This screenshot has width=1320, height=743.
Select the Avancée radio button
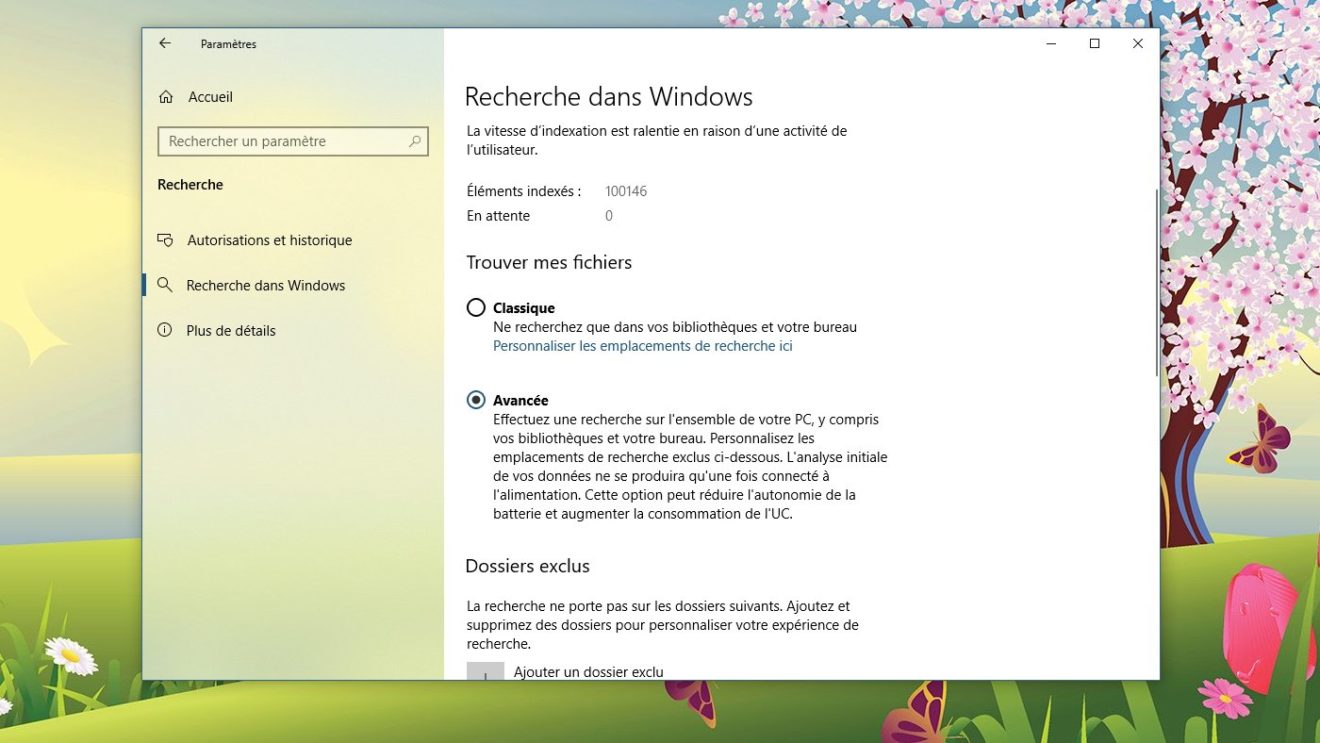tap(476, 400)
